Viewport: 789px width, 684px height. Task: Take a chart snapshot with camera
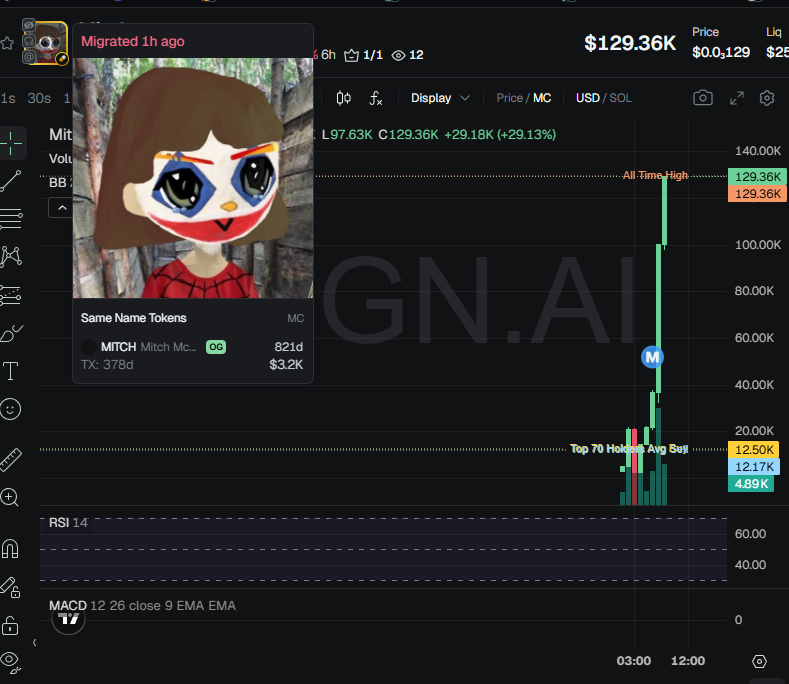[702, 98]
